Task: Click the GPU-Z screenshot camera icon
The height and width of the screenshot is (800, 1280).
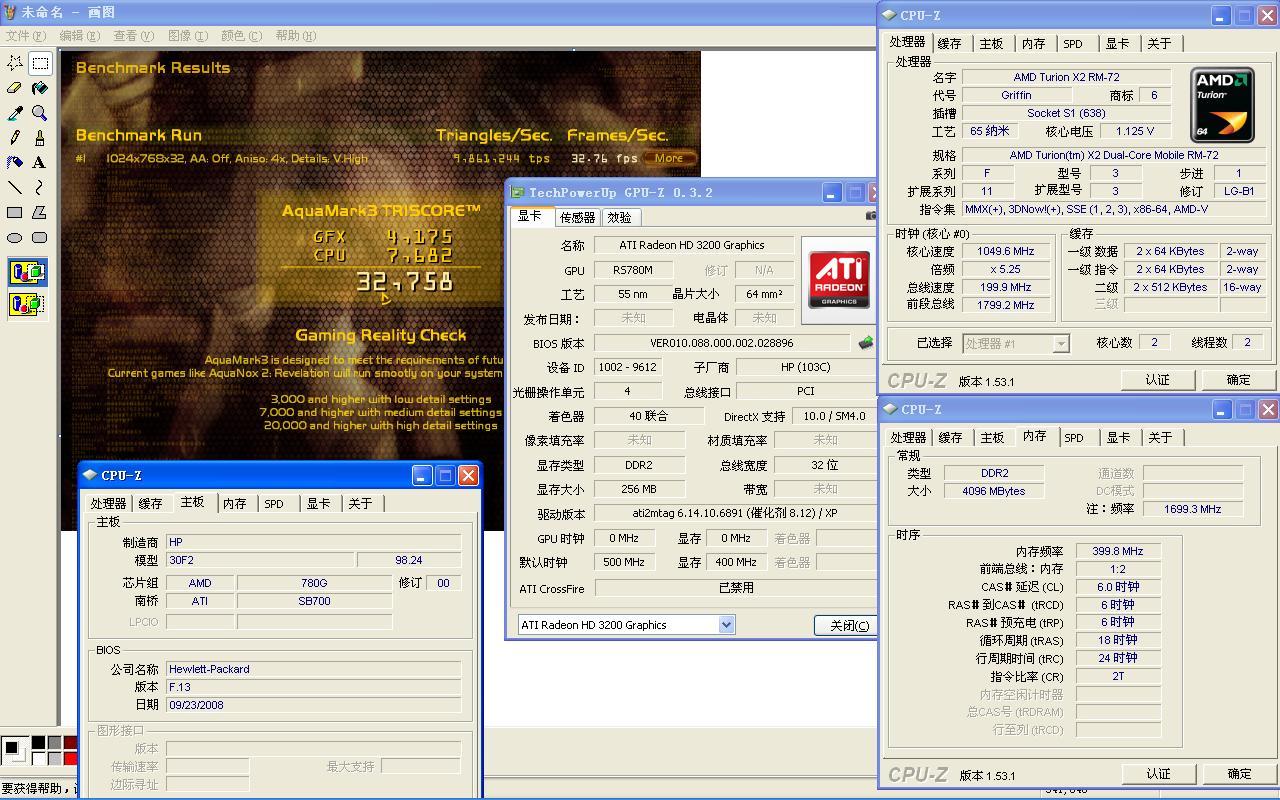Action: click(870, 216)
